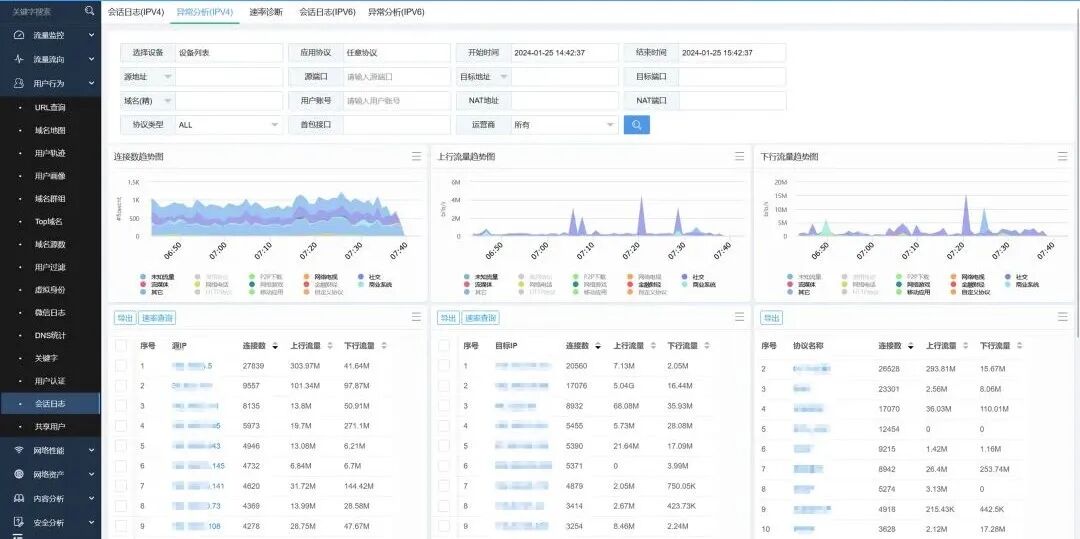The height and width of the screenshot is (539, 1080).
Task: Click the 网络性能 wifi icon in sidebar
Action: tap(19, 450)
